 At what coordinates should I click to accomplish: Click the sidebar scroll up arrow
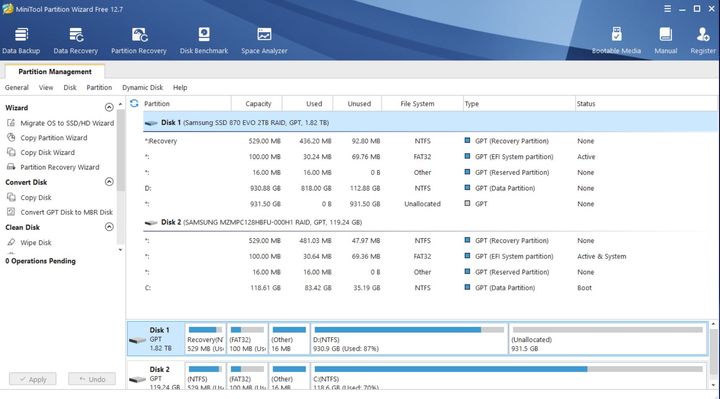(x=120, y=104)
